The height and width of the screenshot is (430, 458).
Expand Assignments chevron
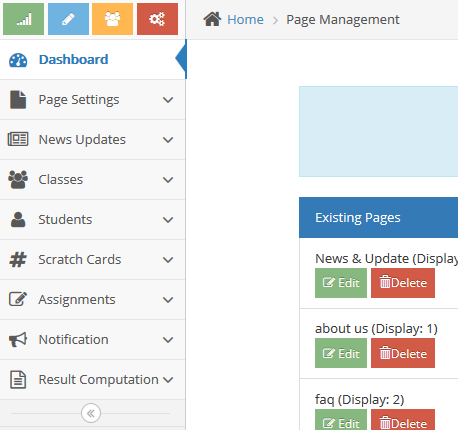coord(168,300)
